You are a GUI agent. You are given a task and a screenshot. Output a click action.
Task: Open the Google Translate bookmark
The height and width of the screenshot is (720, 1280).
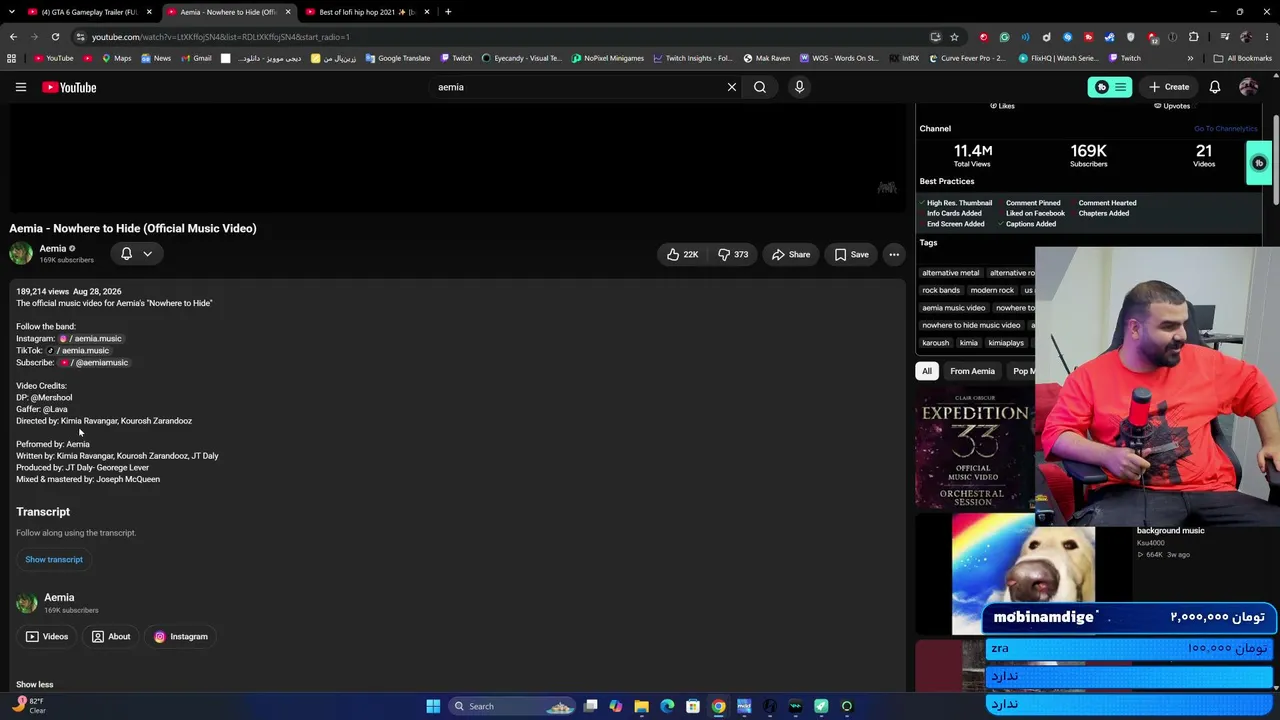tap(397, 58)
